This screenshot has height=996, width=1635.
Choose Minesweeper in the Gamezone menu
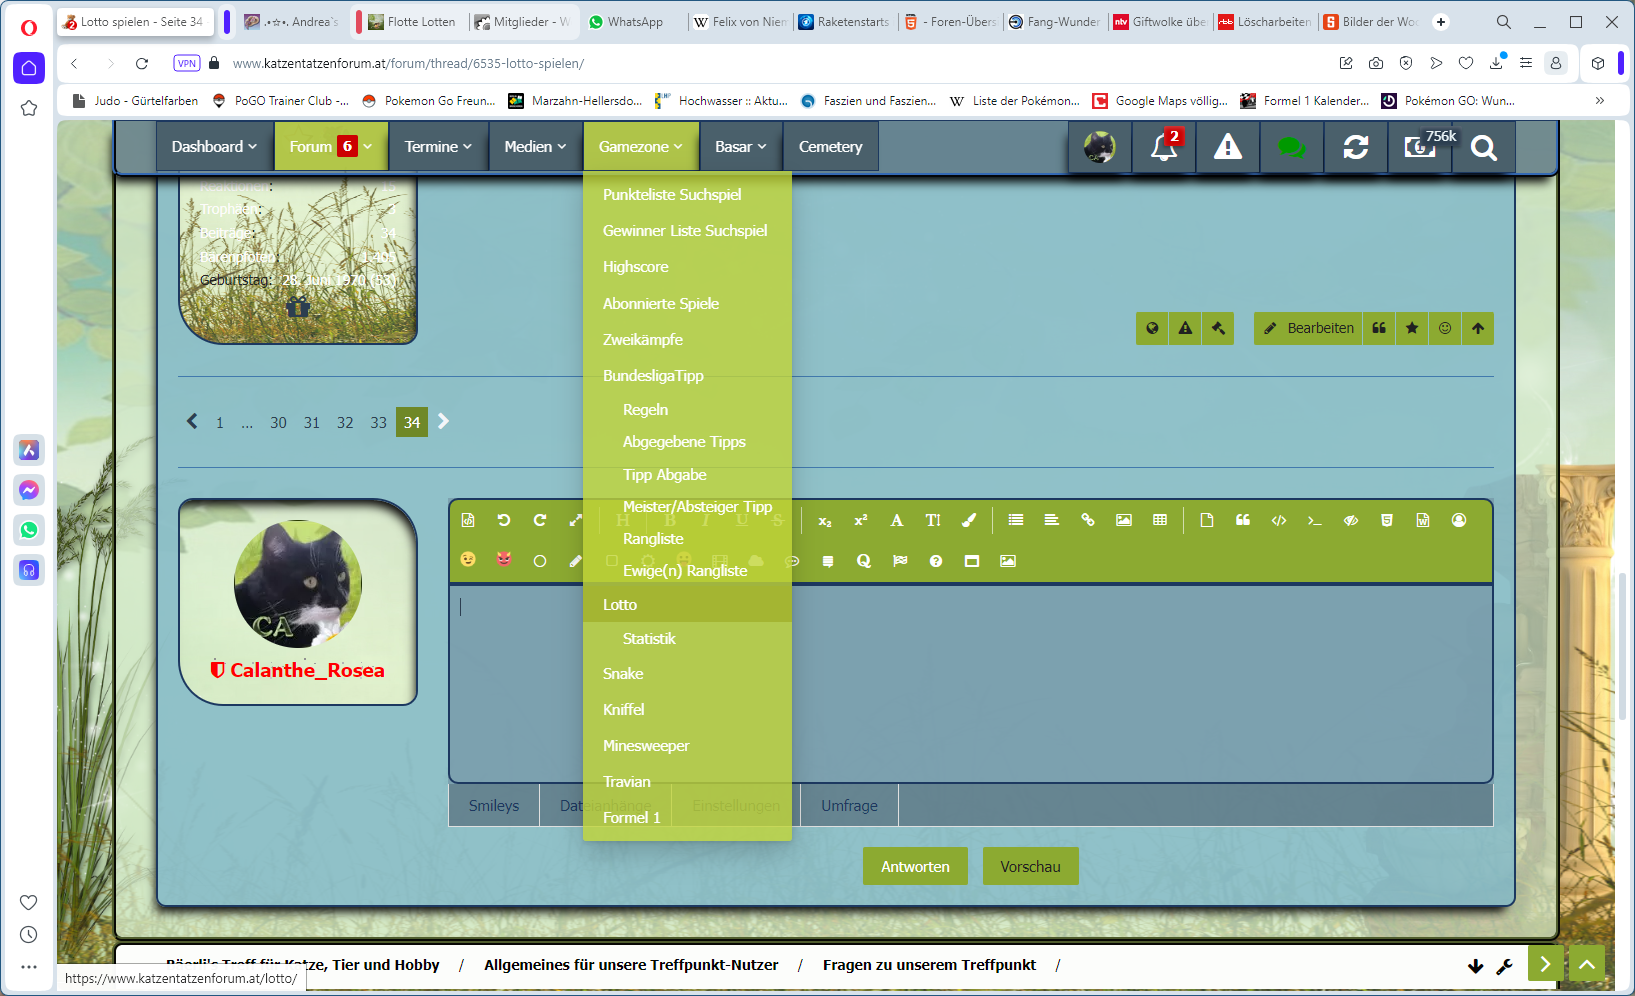tap(687, 746)
